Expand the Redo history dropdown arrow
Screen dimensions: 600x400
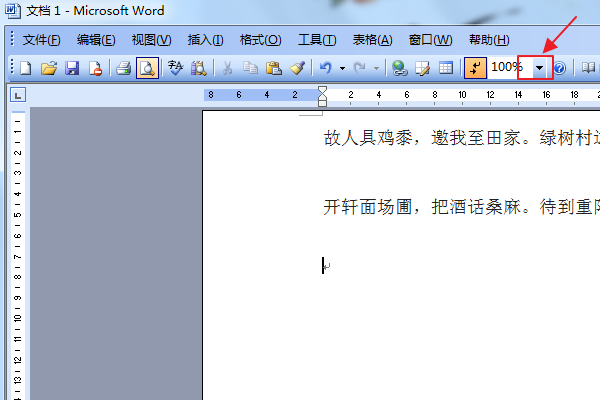[x=377, y=69]
